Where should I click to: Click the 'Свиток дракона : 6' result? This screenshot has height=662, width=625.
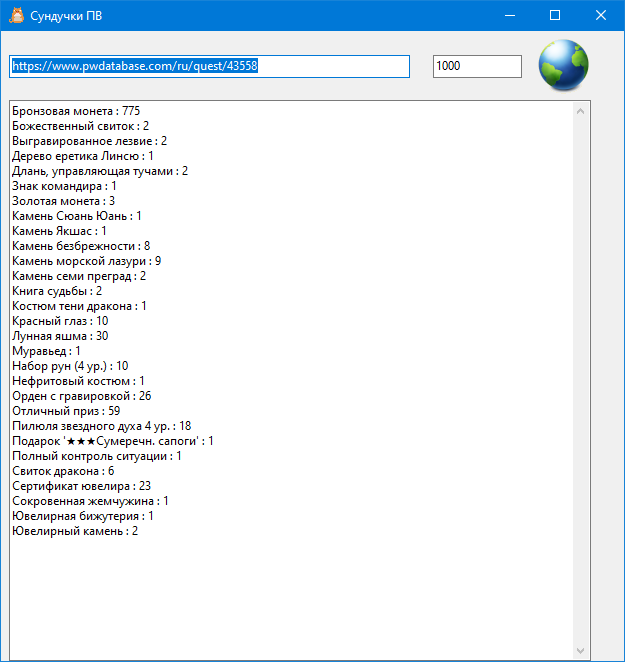63,471
